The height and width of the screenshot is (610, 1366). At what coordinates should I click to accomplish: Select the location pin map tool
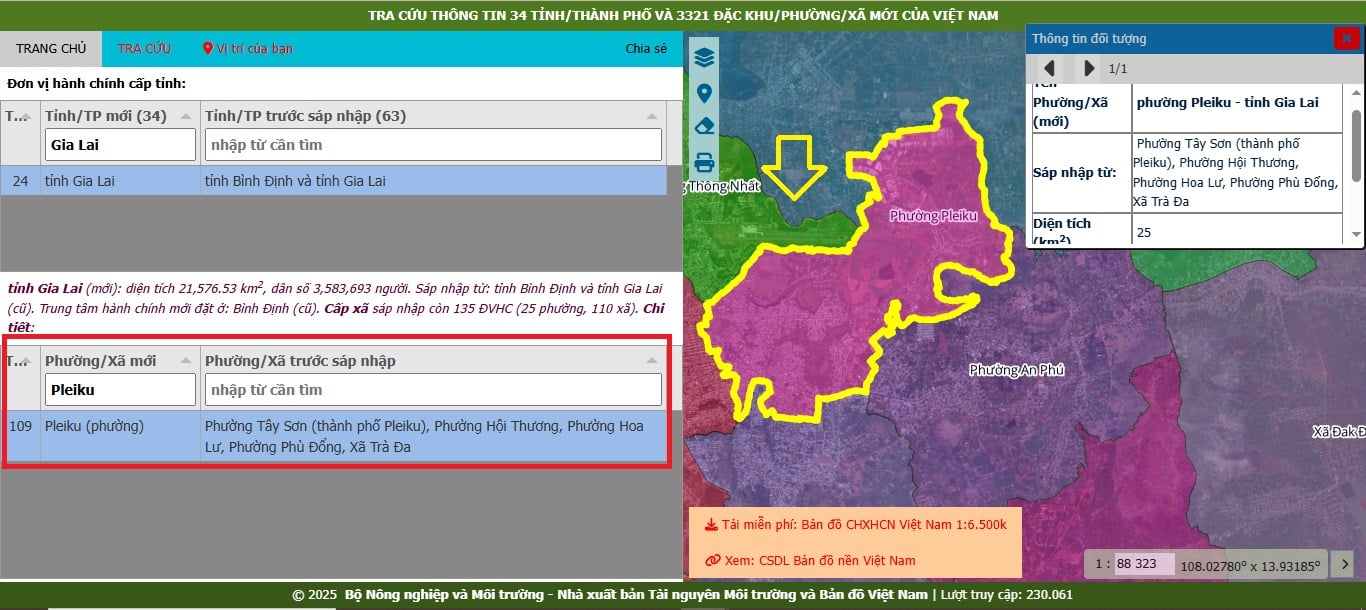pyautogui.click(x=704, y=94)
